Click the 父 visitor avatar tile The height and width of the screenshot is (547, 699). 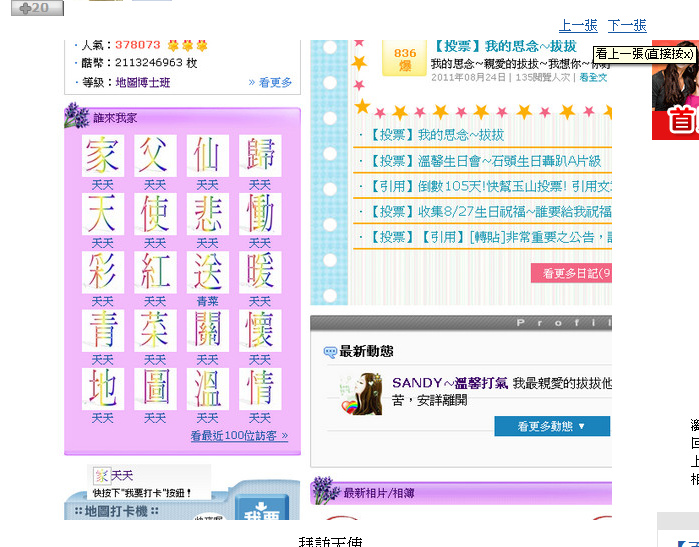tap(155, 156)
